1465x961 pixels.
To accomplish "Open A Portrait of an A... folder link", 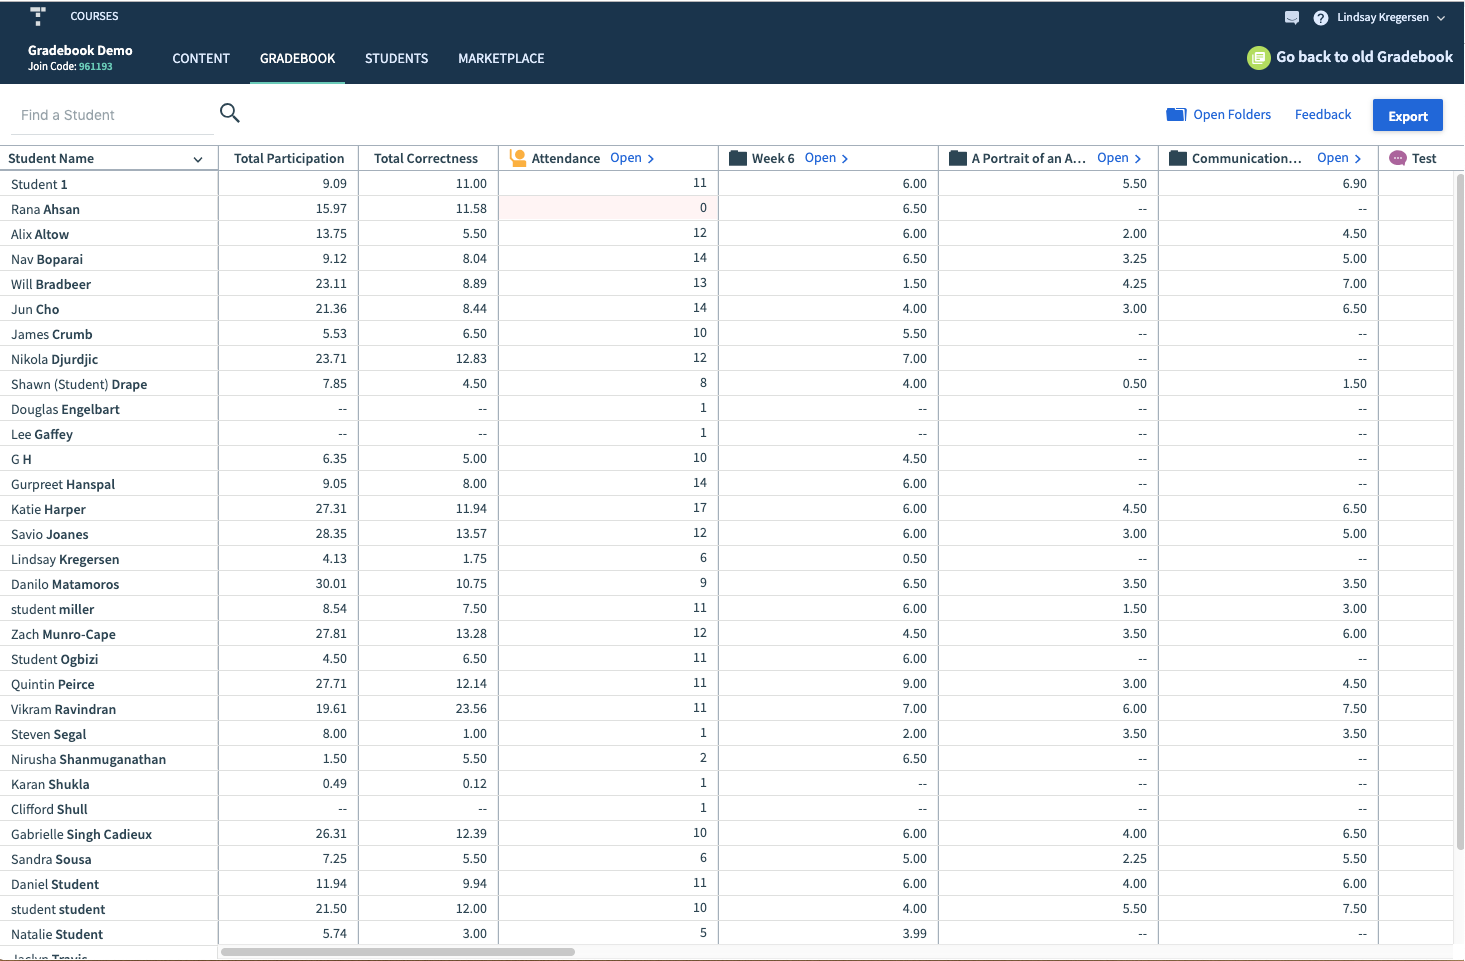I will (1119, 158).
